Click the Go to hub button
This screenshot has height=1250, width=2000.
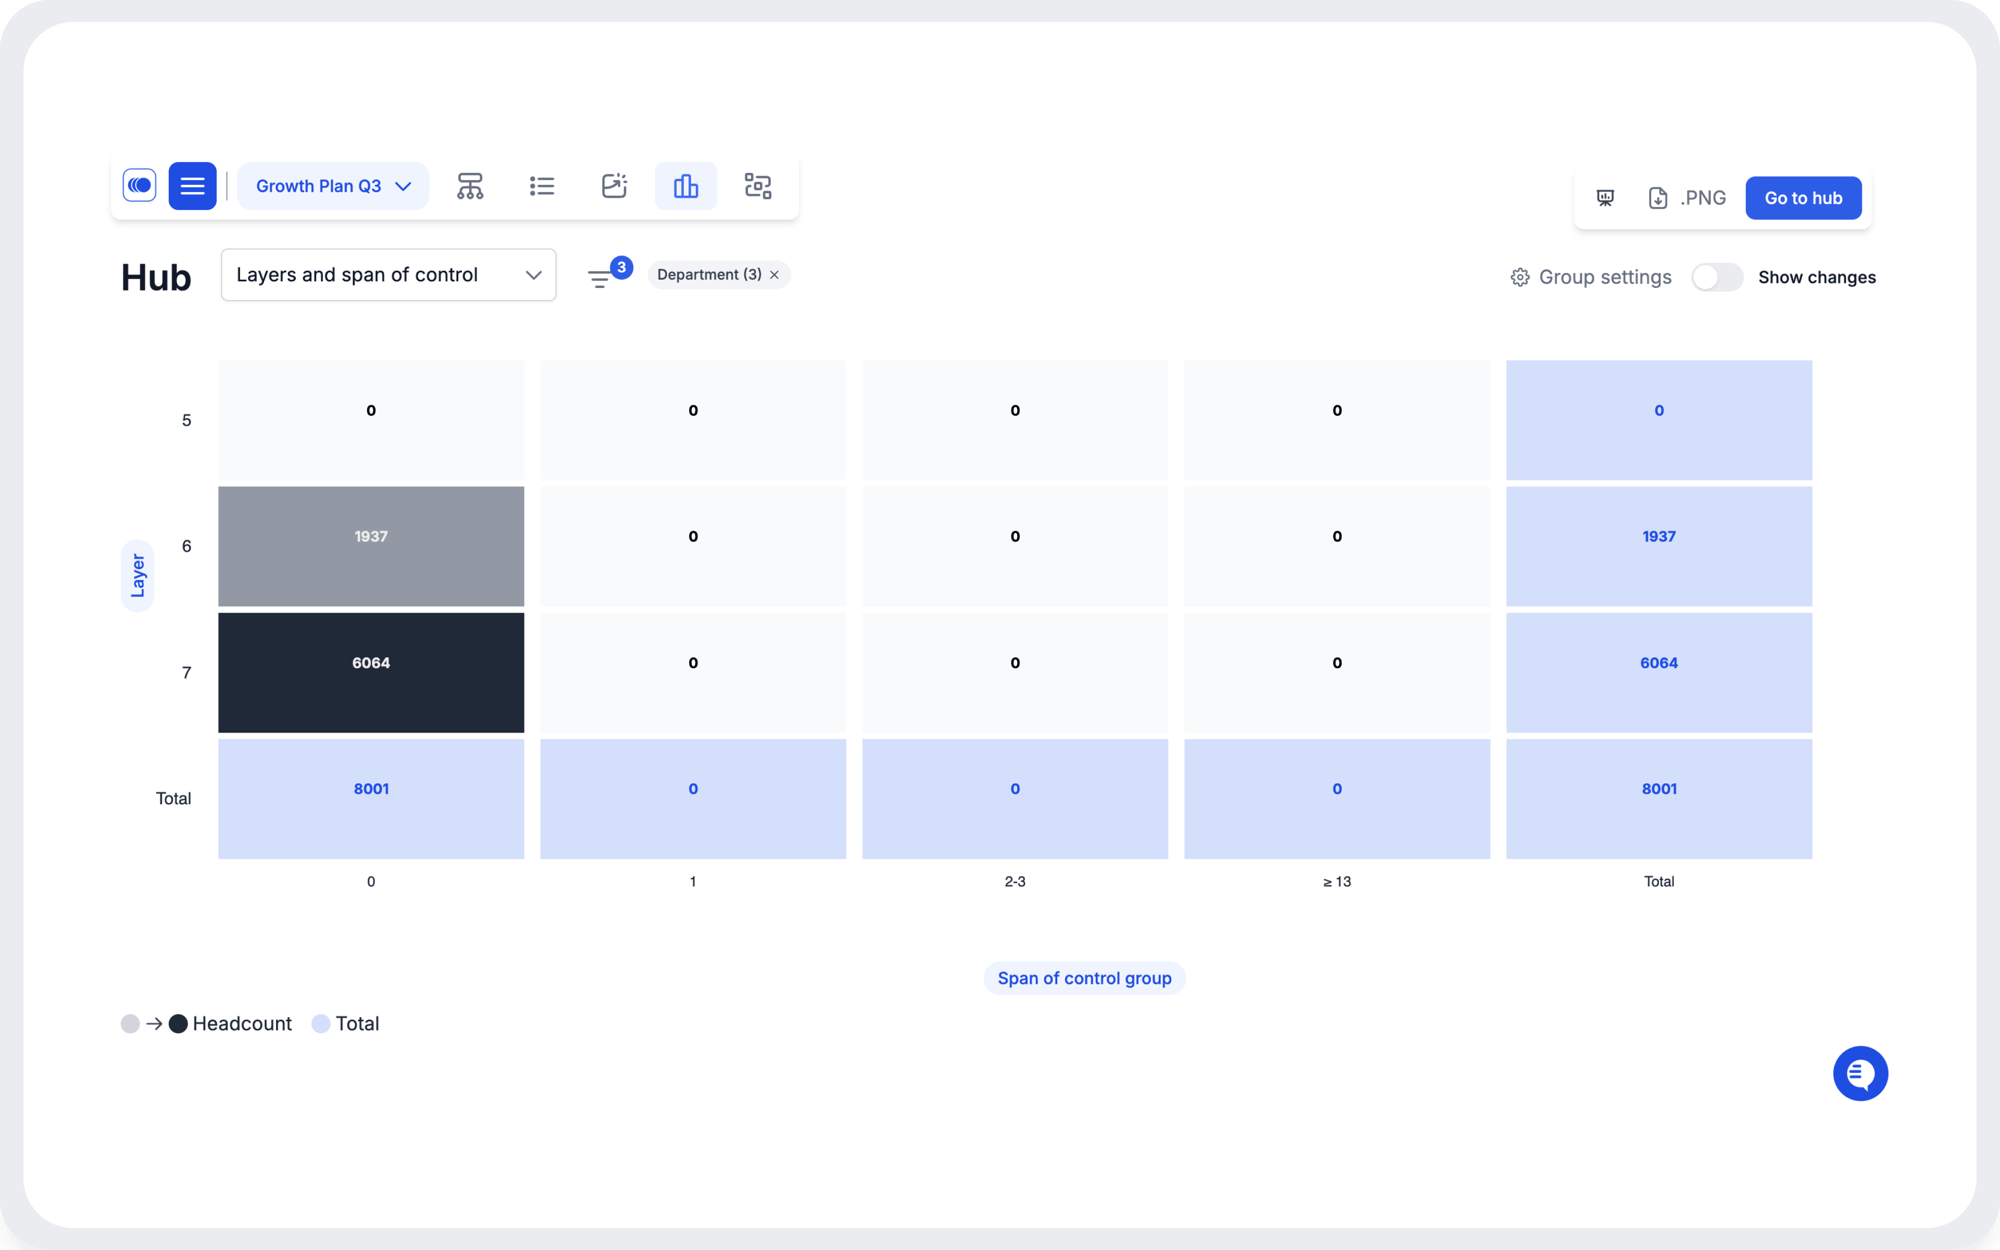click(x=1803, y=197)
